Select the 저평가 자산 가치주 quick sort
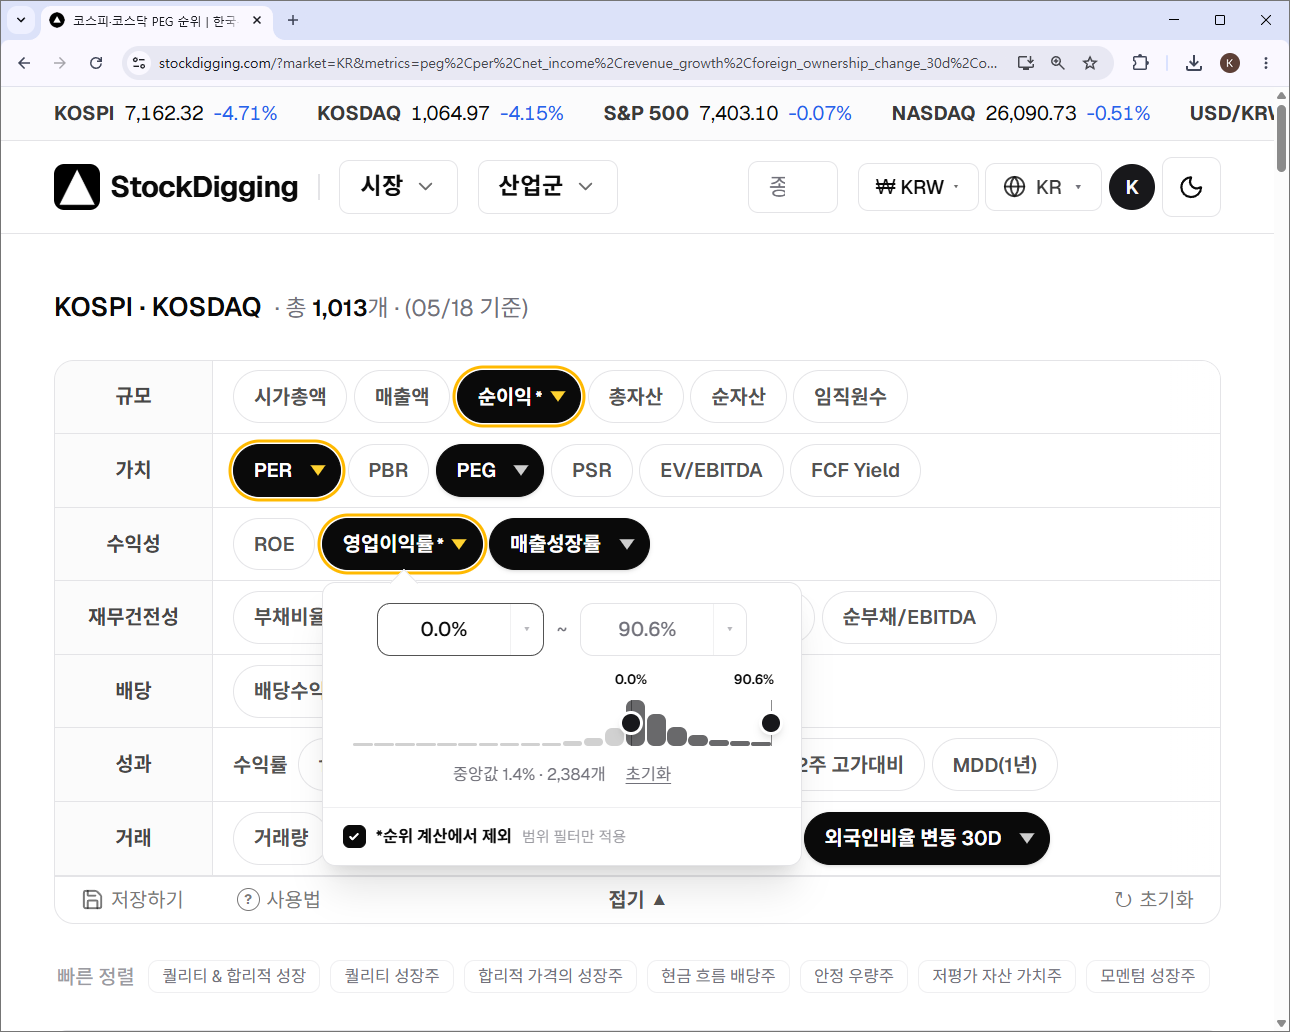Image resolution: width=1290 pixels, height=1032 pixels. click(x=997, y=976)
